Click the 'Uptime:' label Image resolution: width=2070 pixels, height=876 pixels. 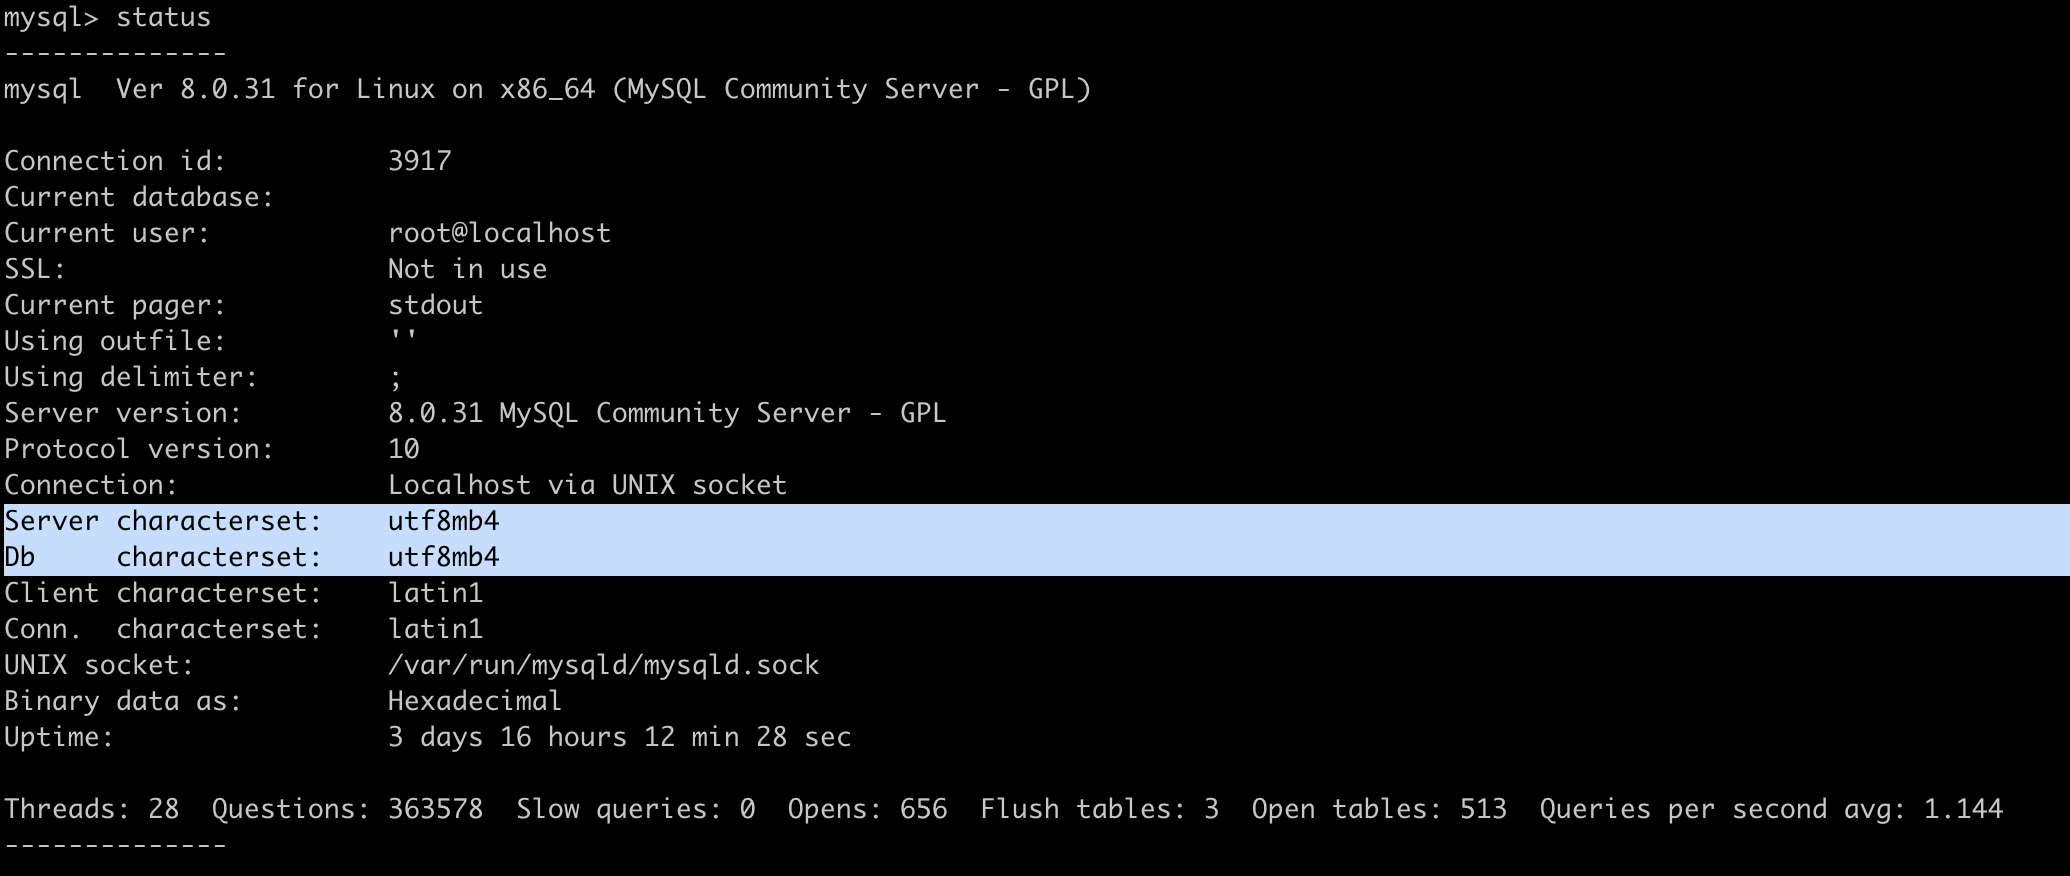[59, 737]
